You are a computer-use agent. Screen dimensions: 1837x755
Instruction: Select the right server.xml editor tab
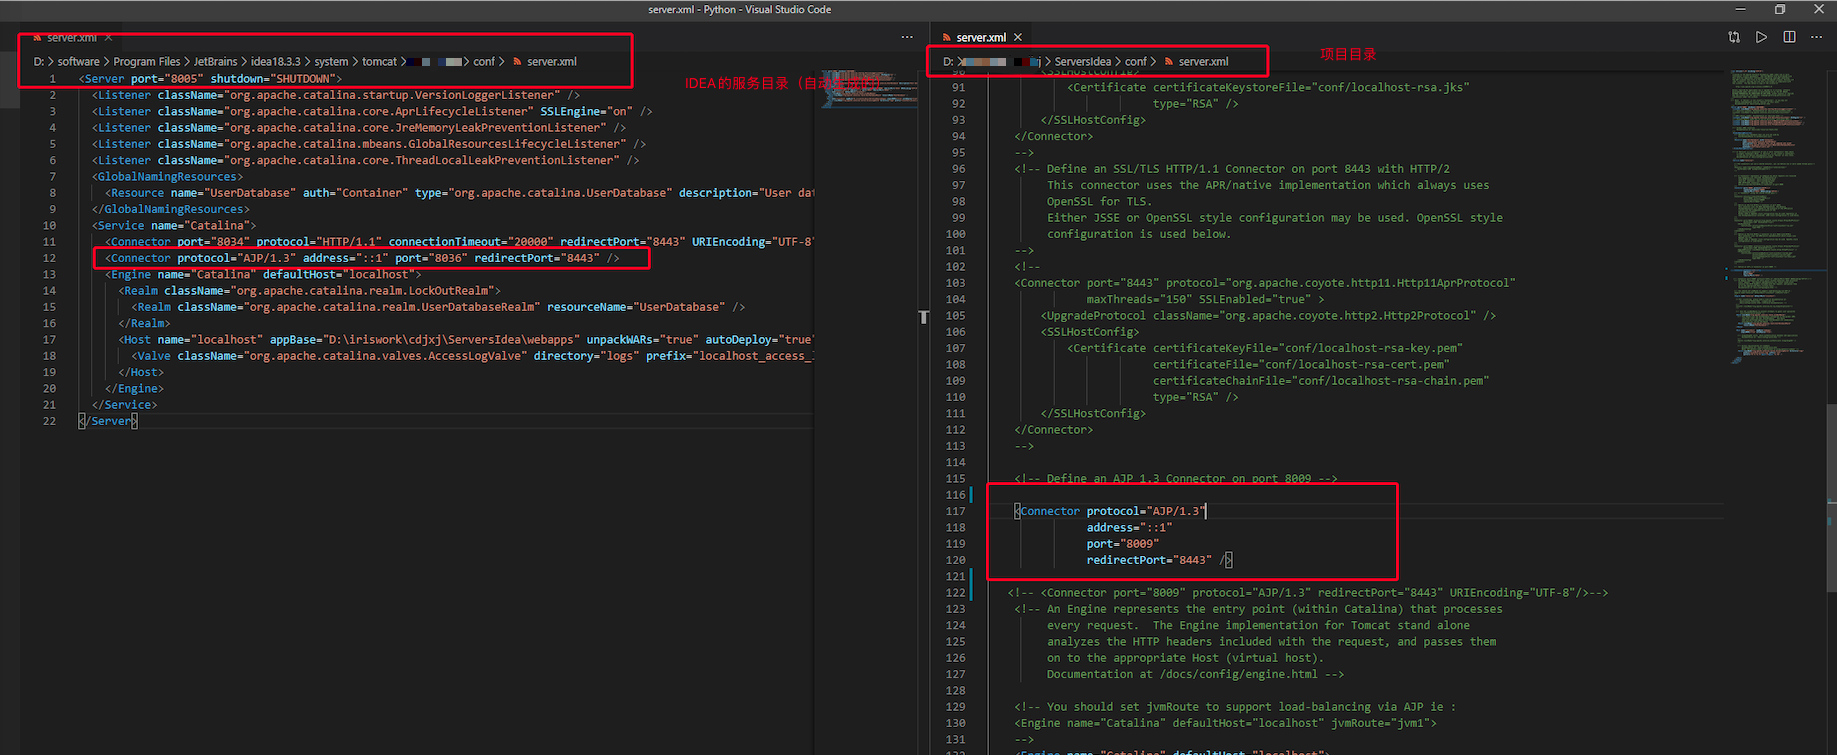coord(980,37)
